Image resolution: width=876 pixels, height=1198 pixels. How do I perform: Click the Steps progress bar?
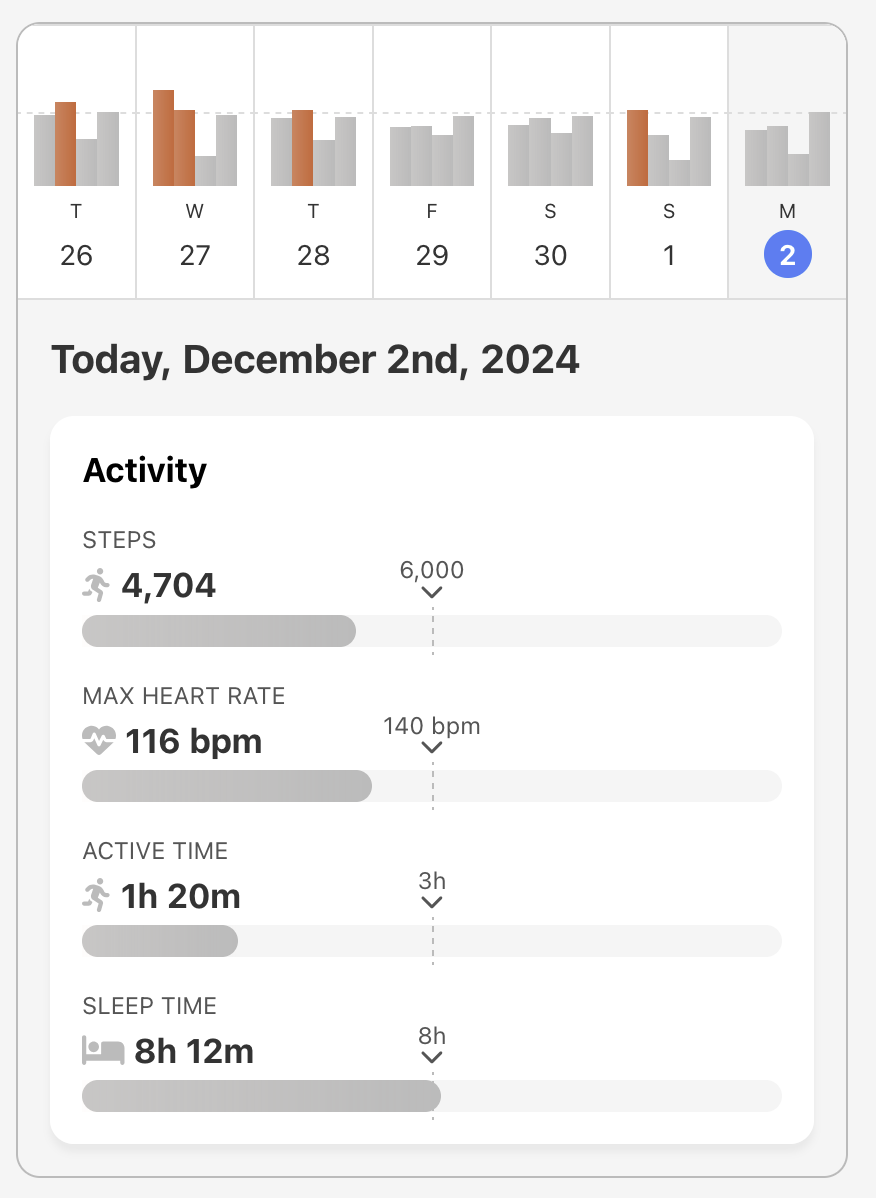[x=431, y=631]
